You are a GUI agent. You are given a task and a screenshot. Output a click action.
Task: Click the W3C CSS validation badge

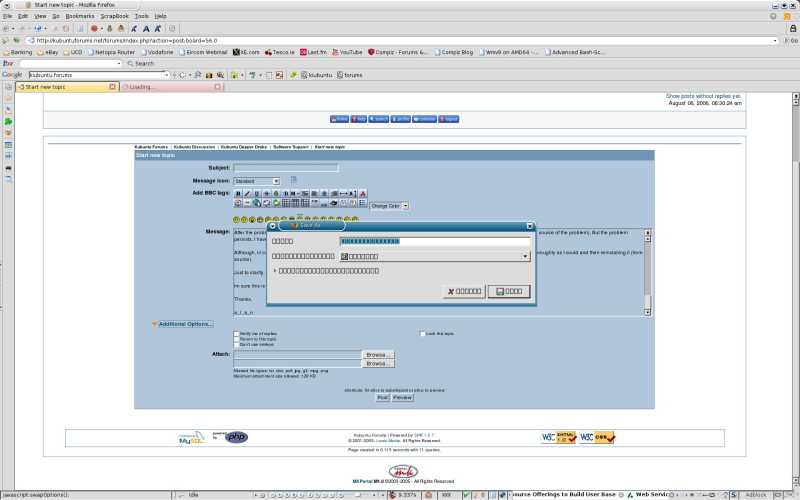point(597,437)
